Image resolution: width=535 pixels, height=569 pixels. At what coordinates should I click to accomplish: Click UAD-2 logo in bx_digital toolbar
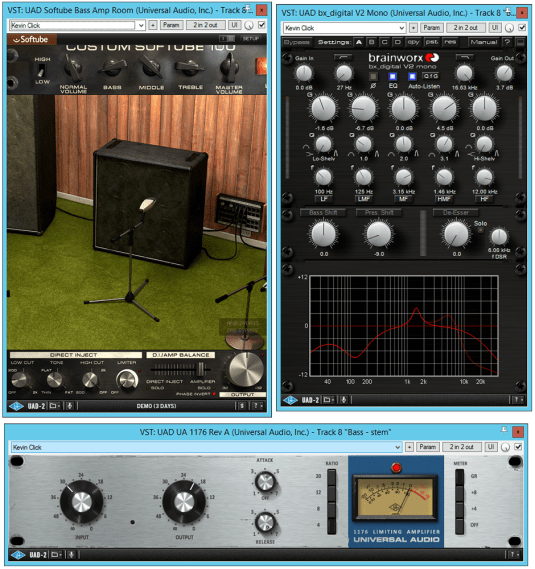pos(290,400)
